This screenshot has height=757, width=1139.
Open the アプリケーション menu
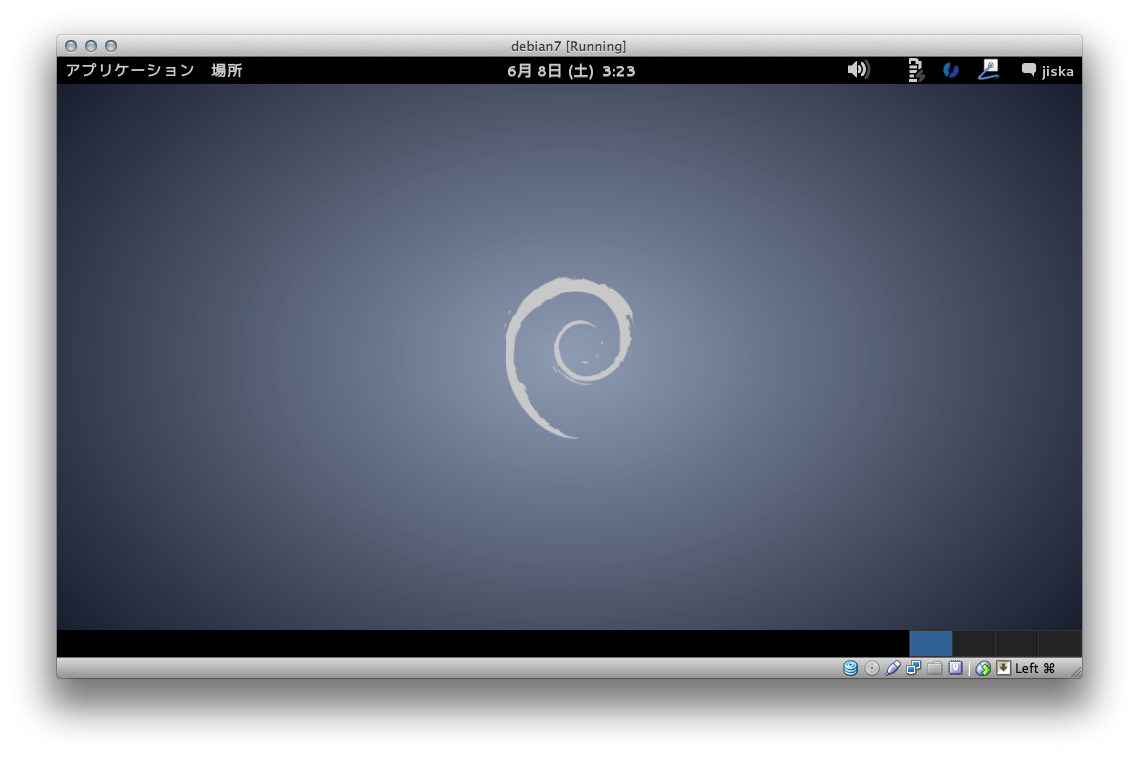[x=130, y=70]
